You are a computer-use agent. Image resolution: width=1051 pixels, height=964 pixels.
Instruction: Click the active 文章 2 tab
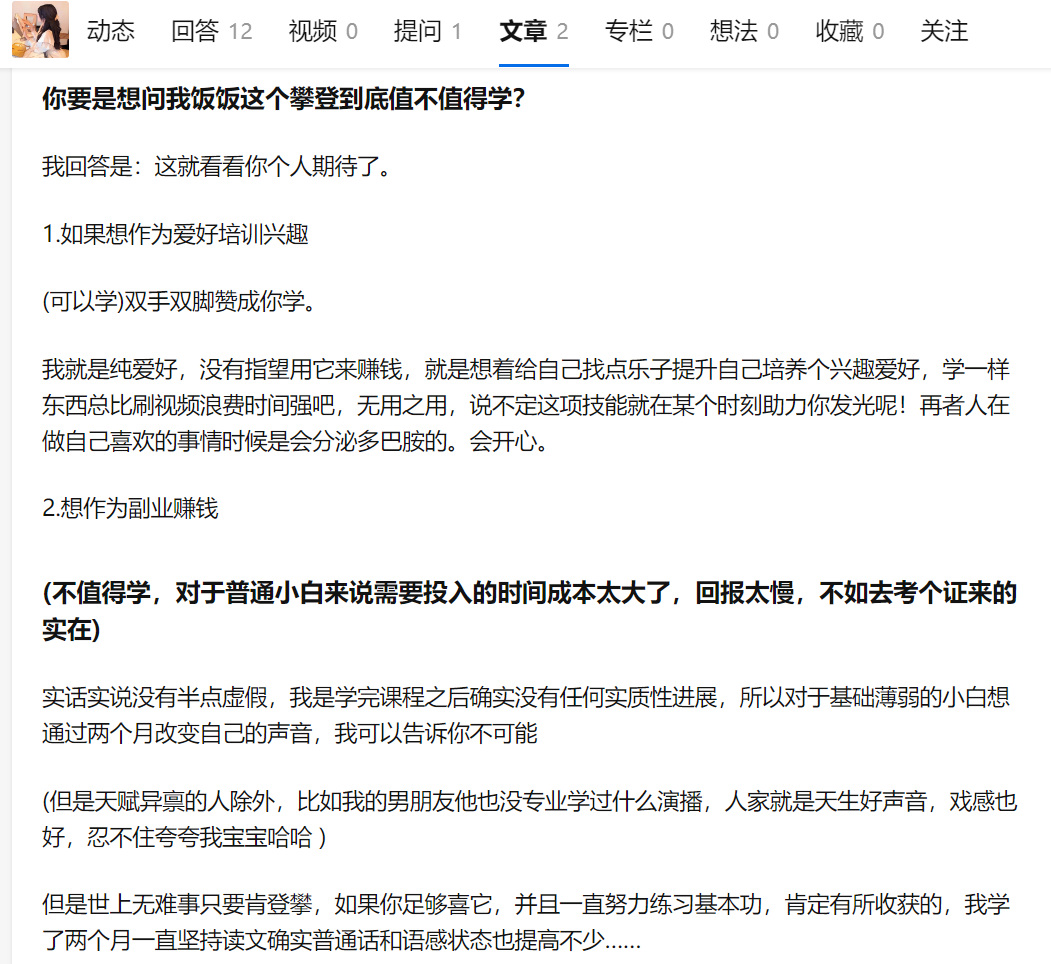[x=534, y=32]
